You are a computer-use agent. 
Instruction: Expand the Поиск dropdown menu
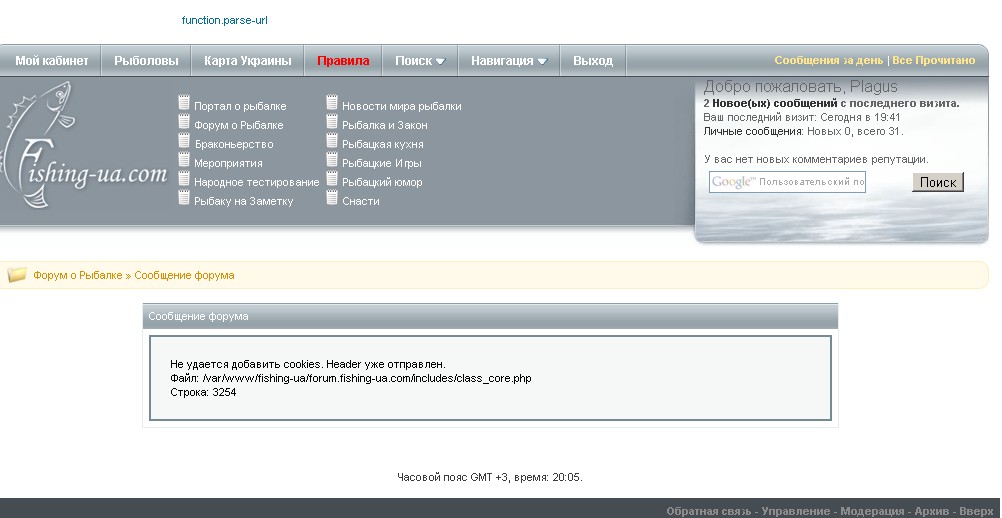[x=419, y=61]
